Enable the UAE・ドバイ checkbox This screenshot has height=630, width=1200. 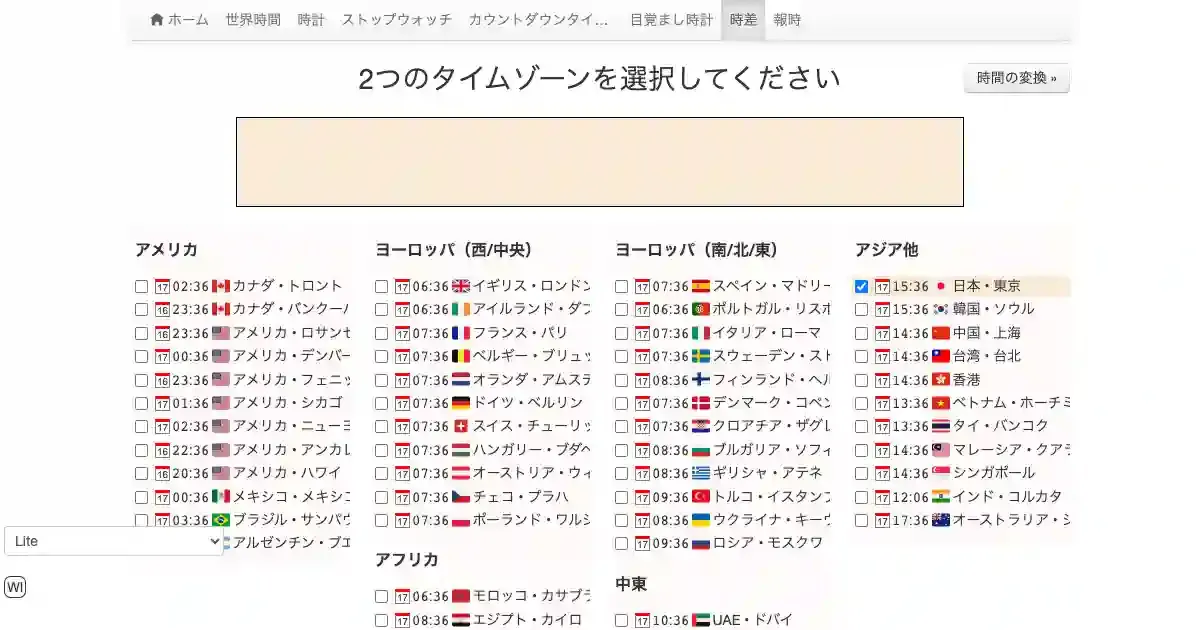tap(621, 621)
